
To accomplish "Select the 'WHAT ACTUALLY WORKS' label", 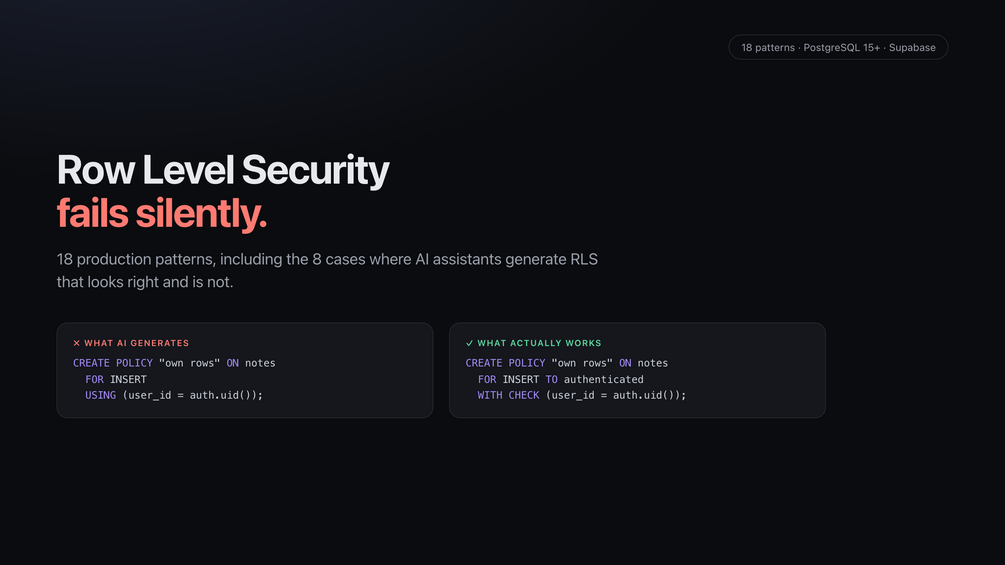I will click(539, 343).
